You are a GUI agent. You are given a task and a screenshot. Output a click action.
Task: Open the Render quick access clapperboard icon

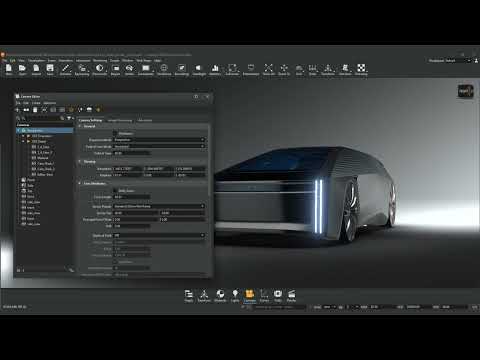tap(291, 296)
